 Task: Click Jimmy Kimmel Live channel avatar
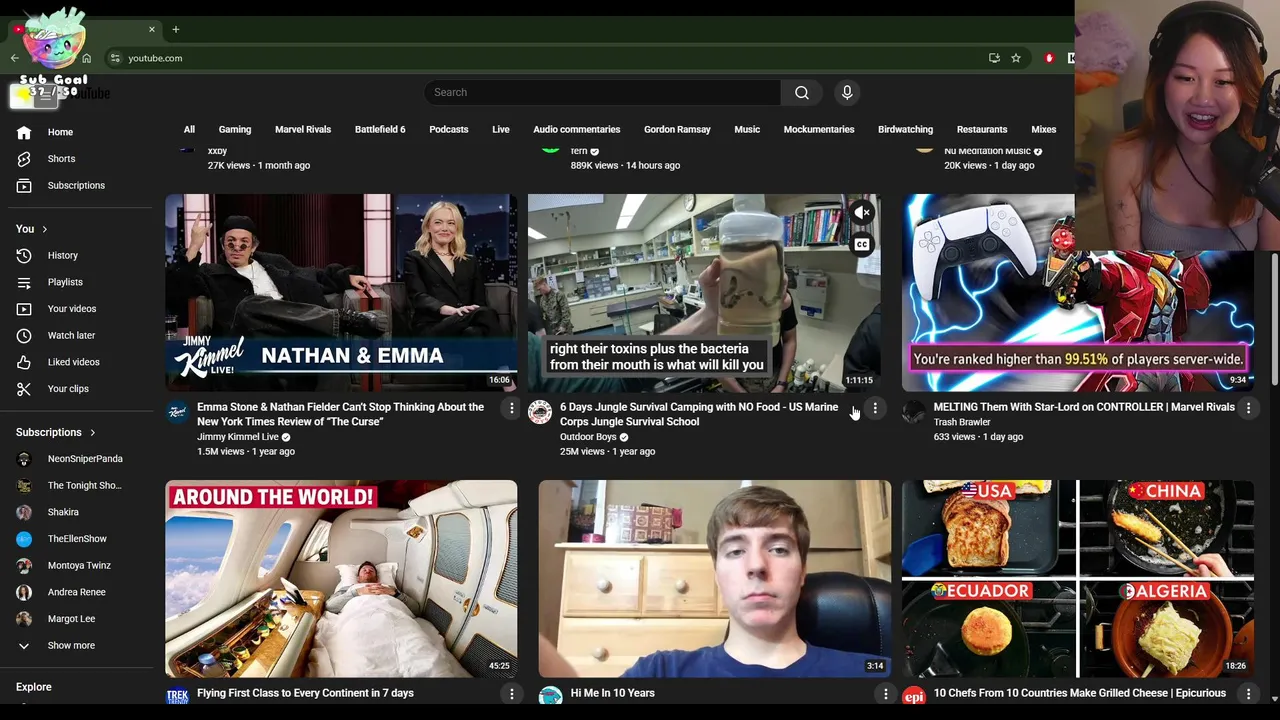tap(177, 412)
